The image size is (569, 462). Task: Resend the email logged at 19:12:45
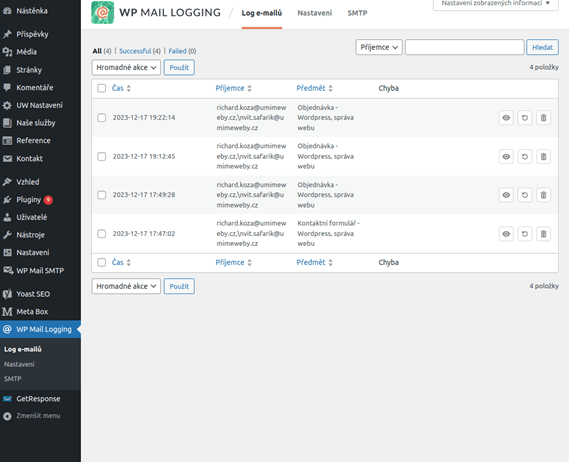pos(525,156)
